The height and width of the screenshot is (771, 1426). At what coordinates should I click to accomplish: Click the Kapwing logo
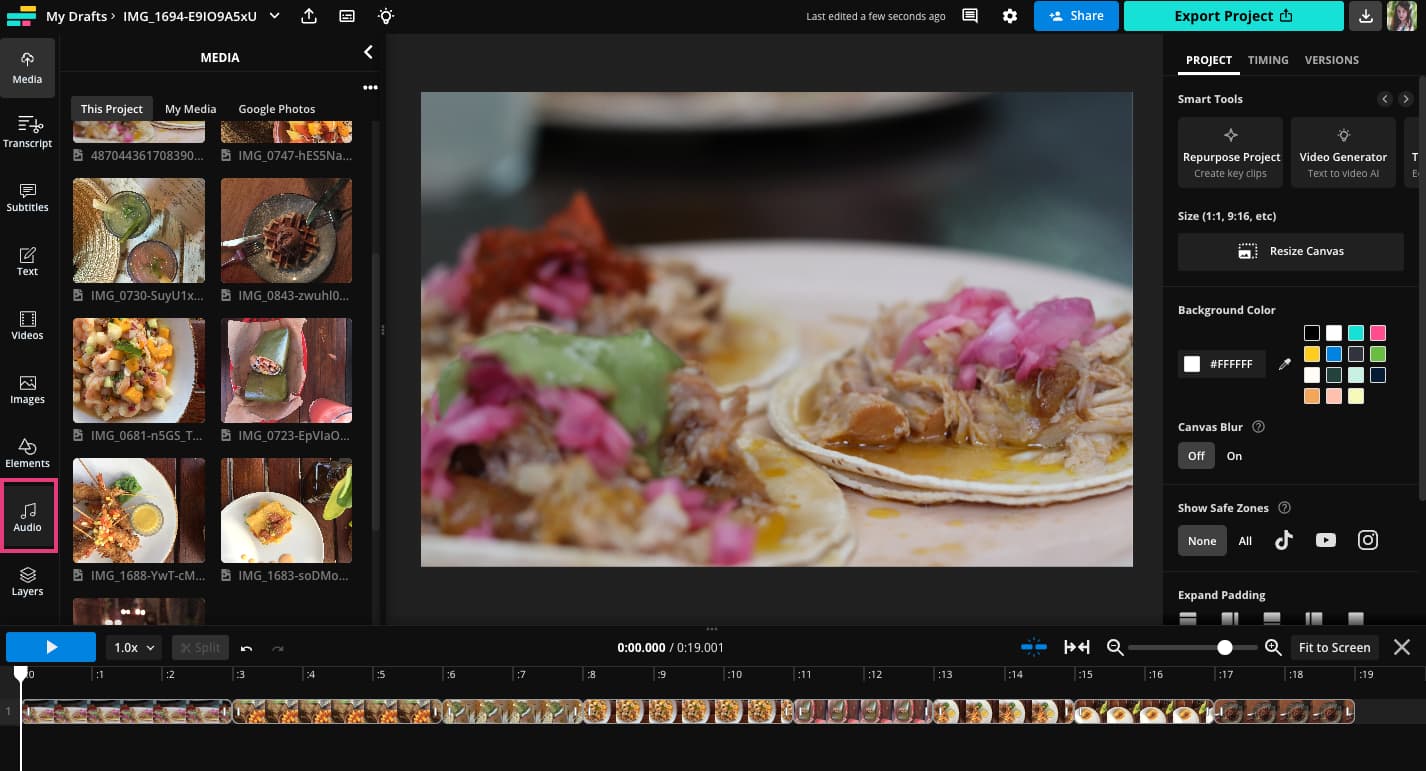20,16
